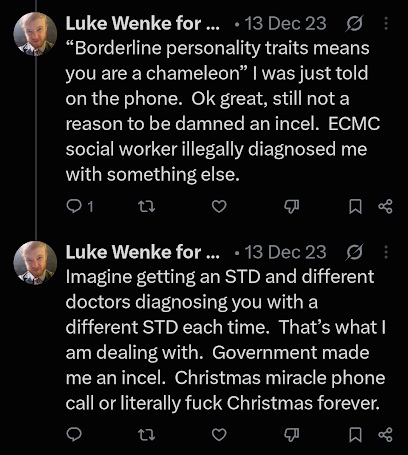This screenshot has width=408, height=455.
Task: Click the slashed-circle icon on first post
Action: pos(354,24)
